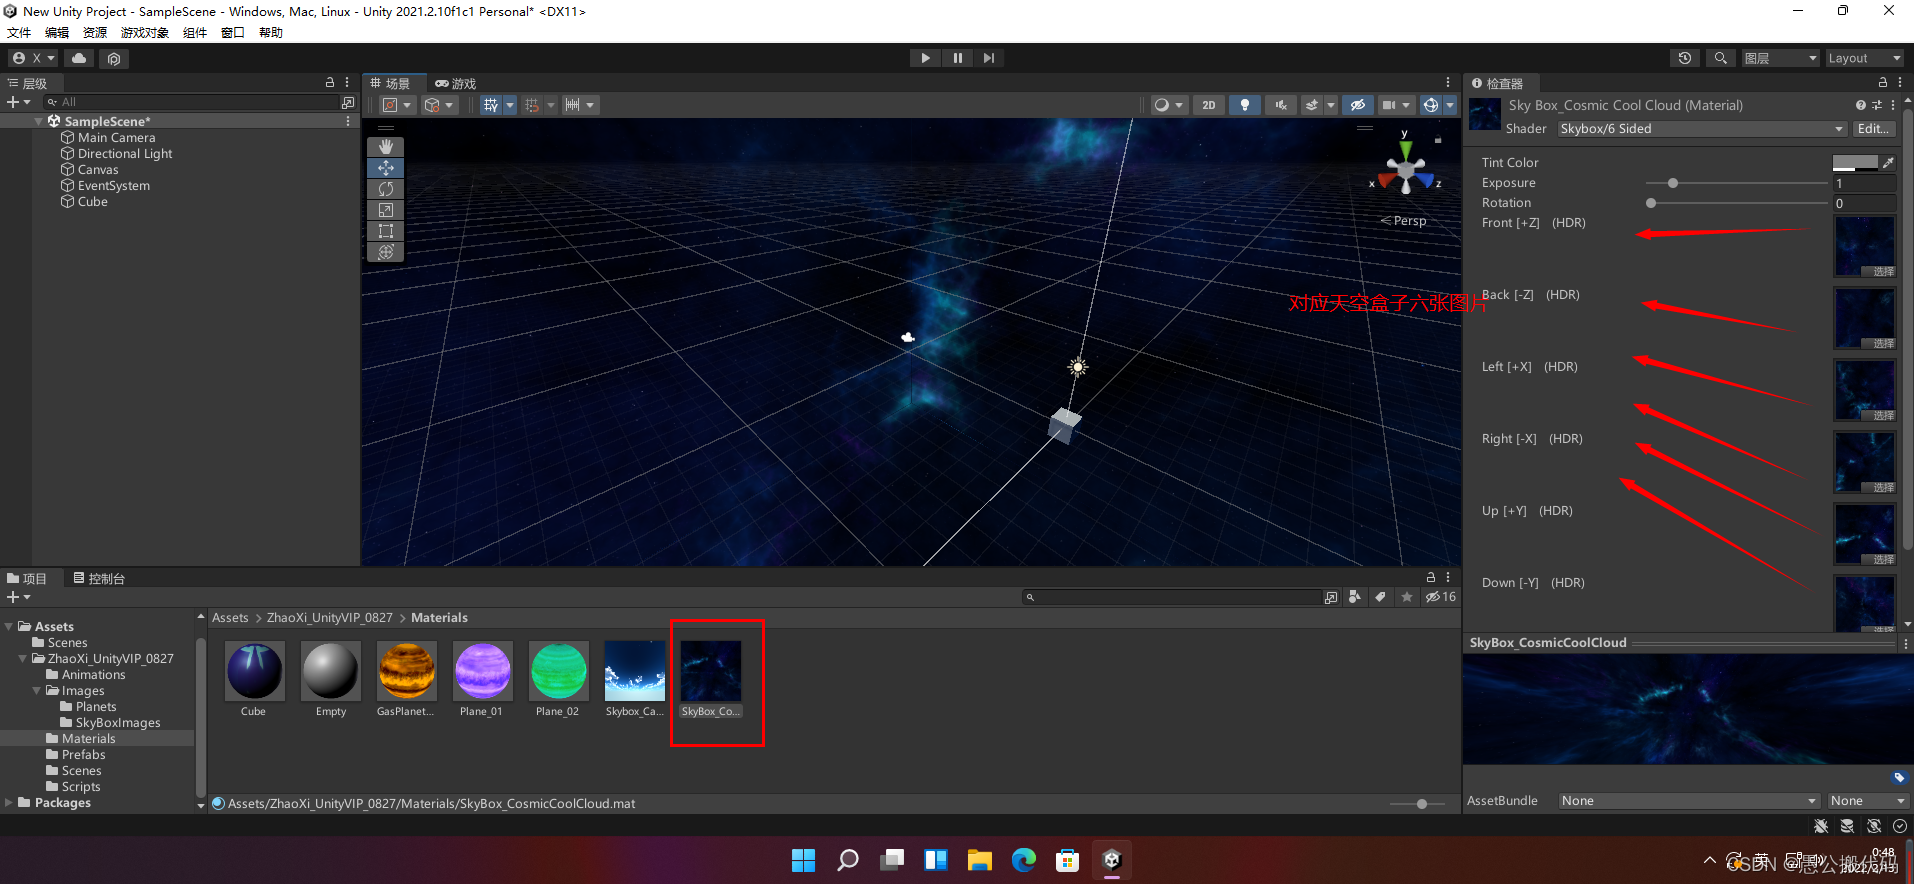Toggle scene grid visibility

tap(490, 105)
